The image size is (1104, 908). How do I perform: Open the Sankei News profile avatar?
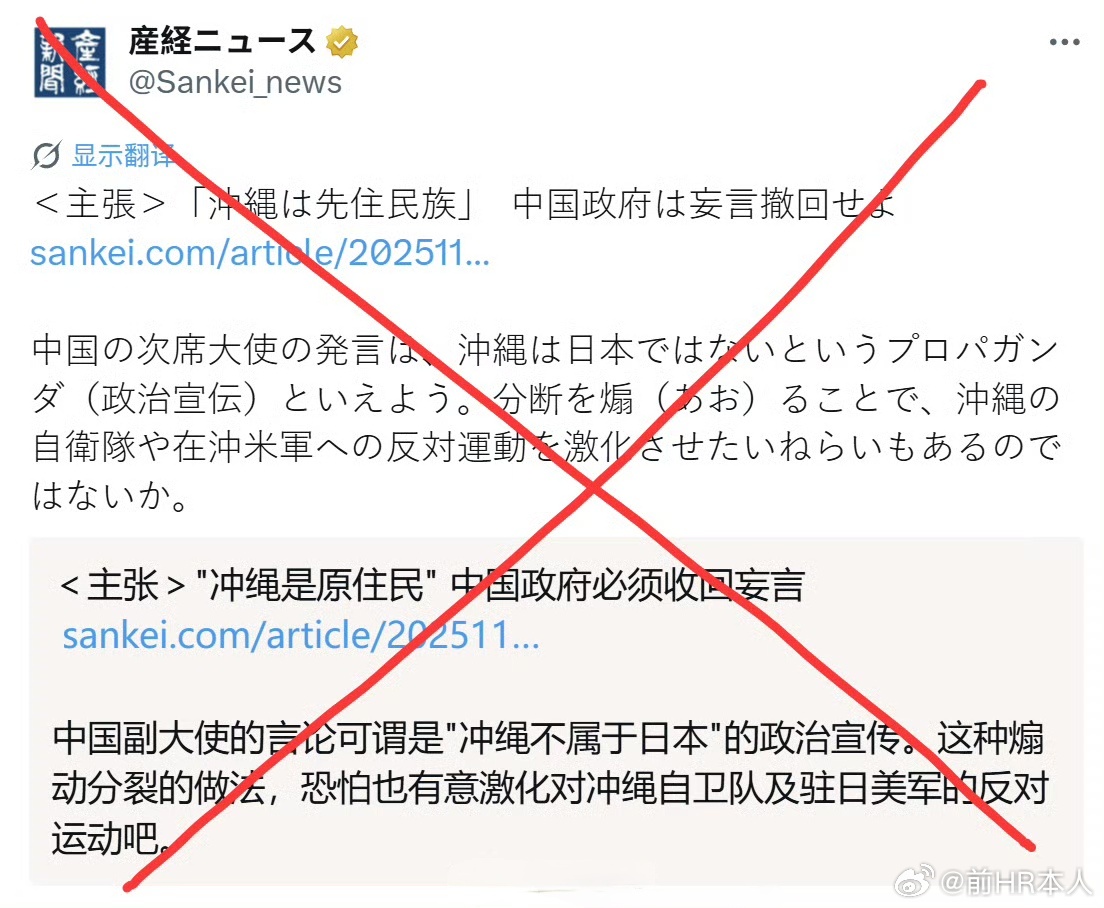point(70,62)
